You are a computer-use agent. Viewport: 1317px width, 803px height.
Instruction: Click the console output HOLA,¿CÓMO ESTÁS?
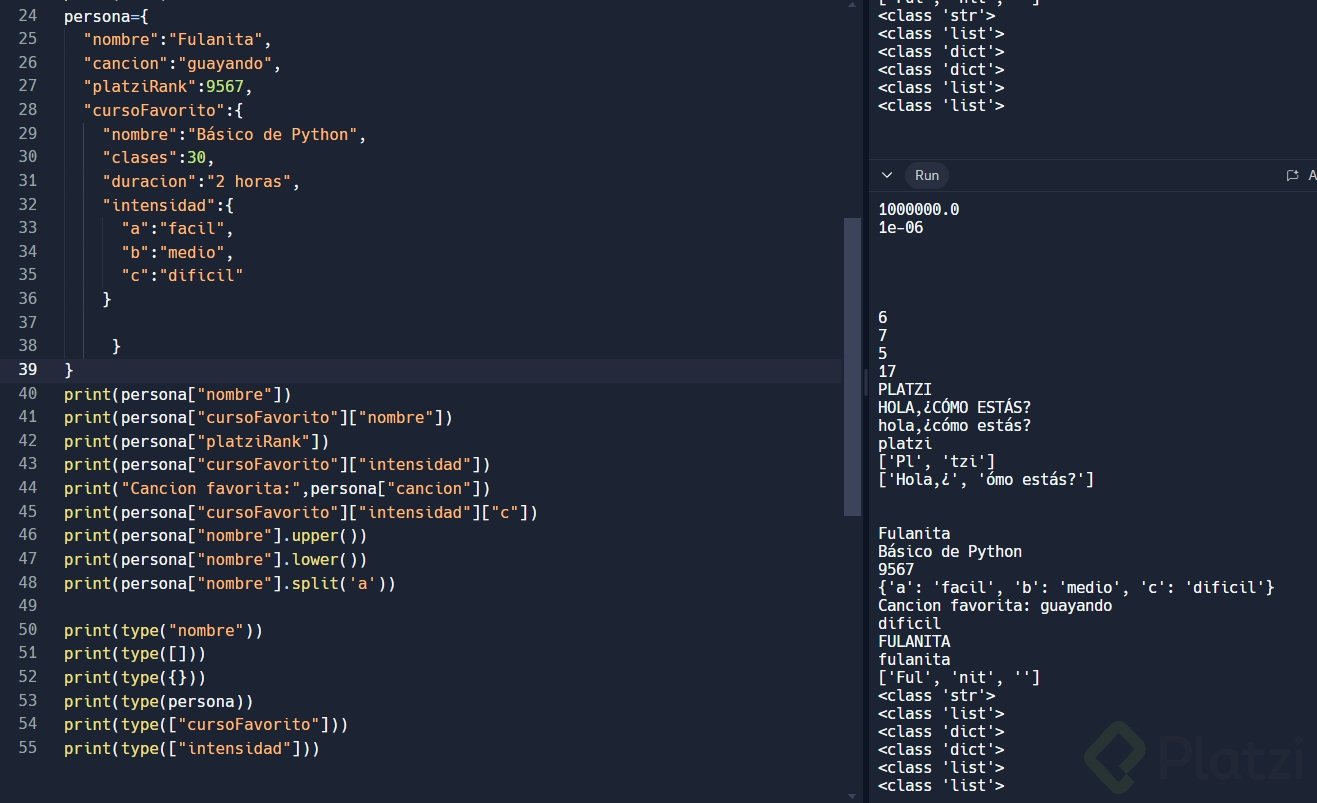coord(955,408)
